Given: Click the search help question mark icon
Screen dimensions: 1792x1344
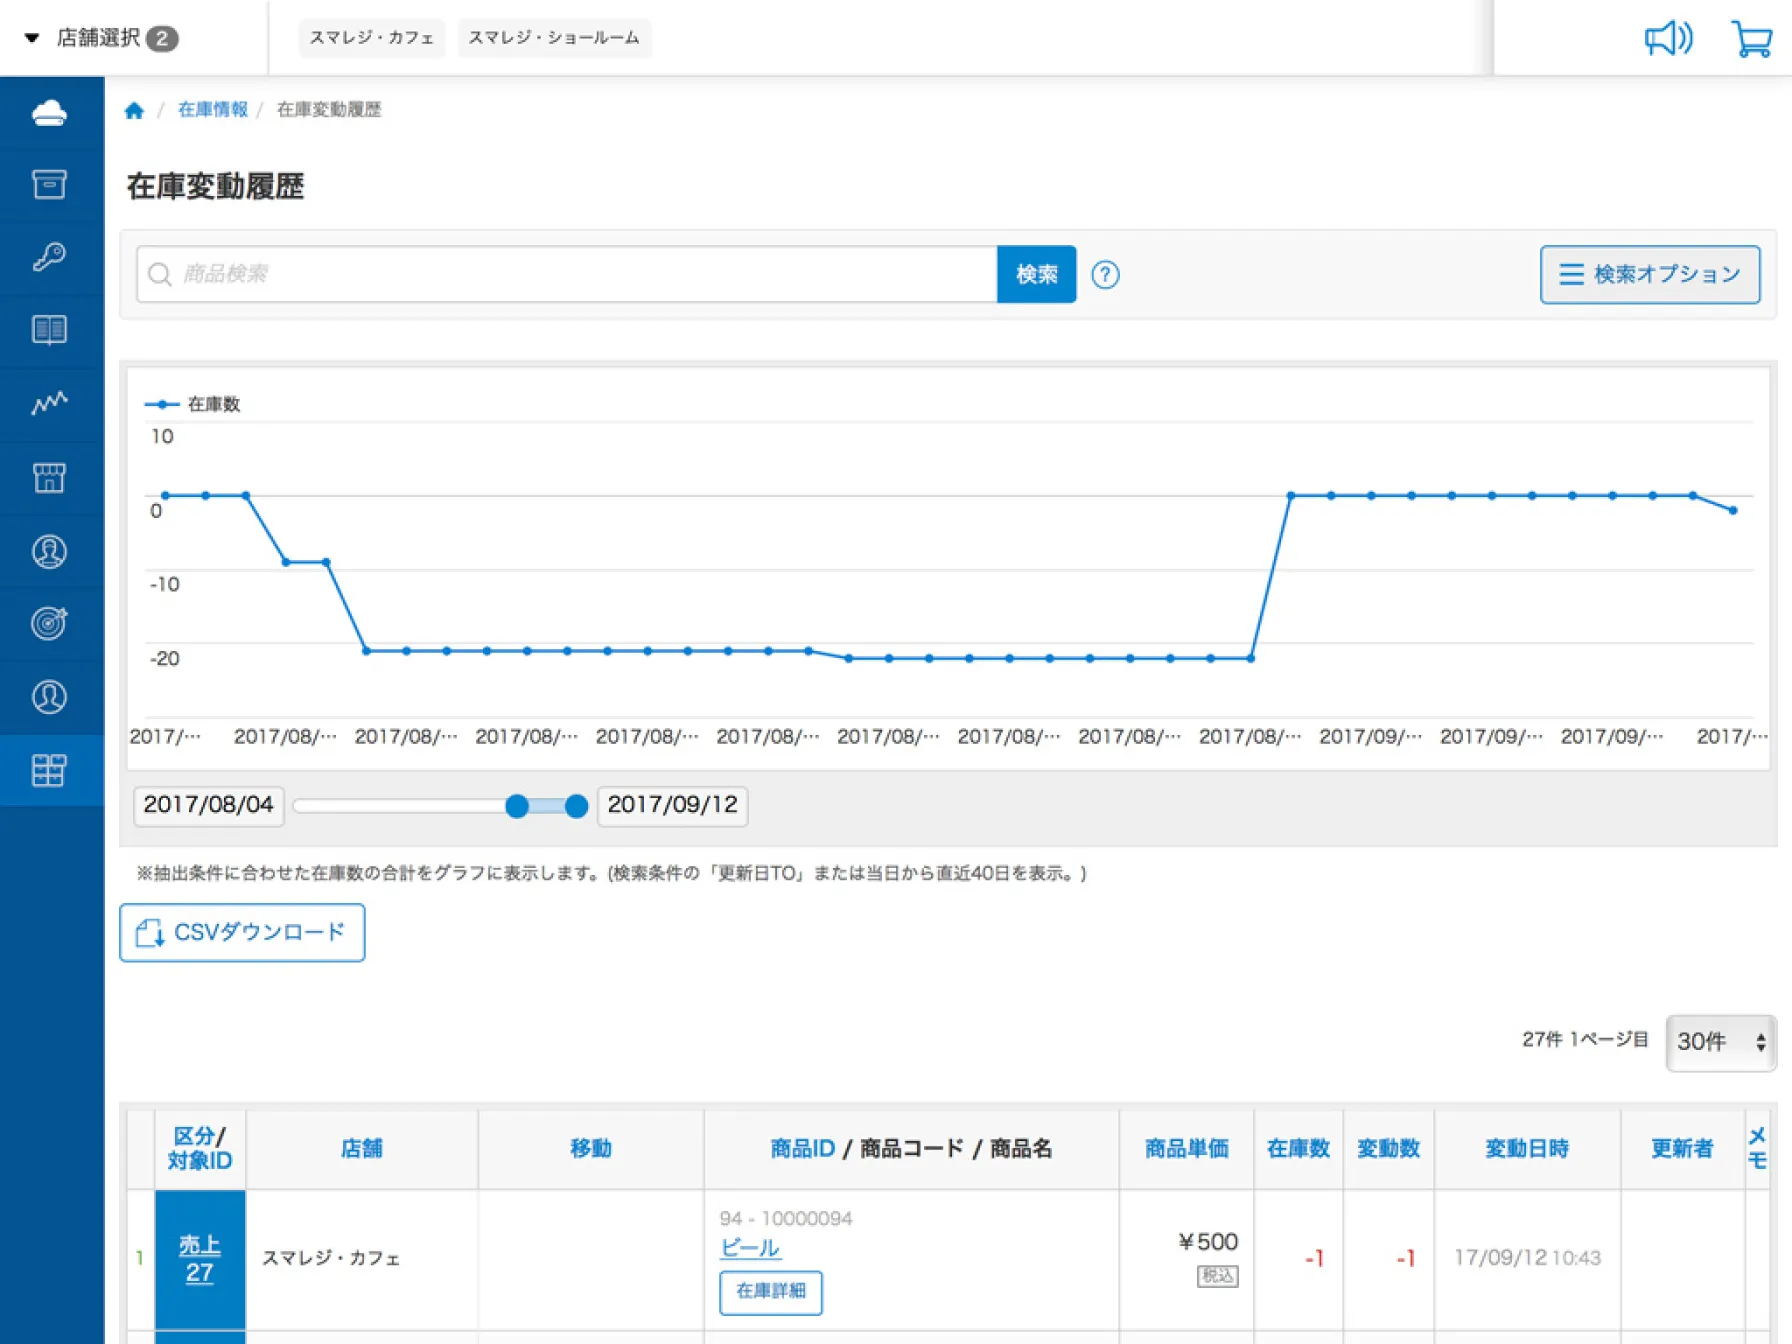Looking at the screenshot, I should pos(1105,274).
